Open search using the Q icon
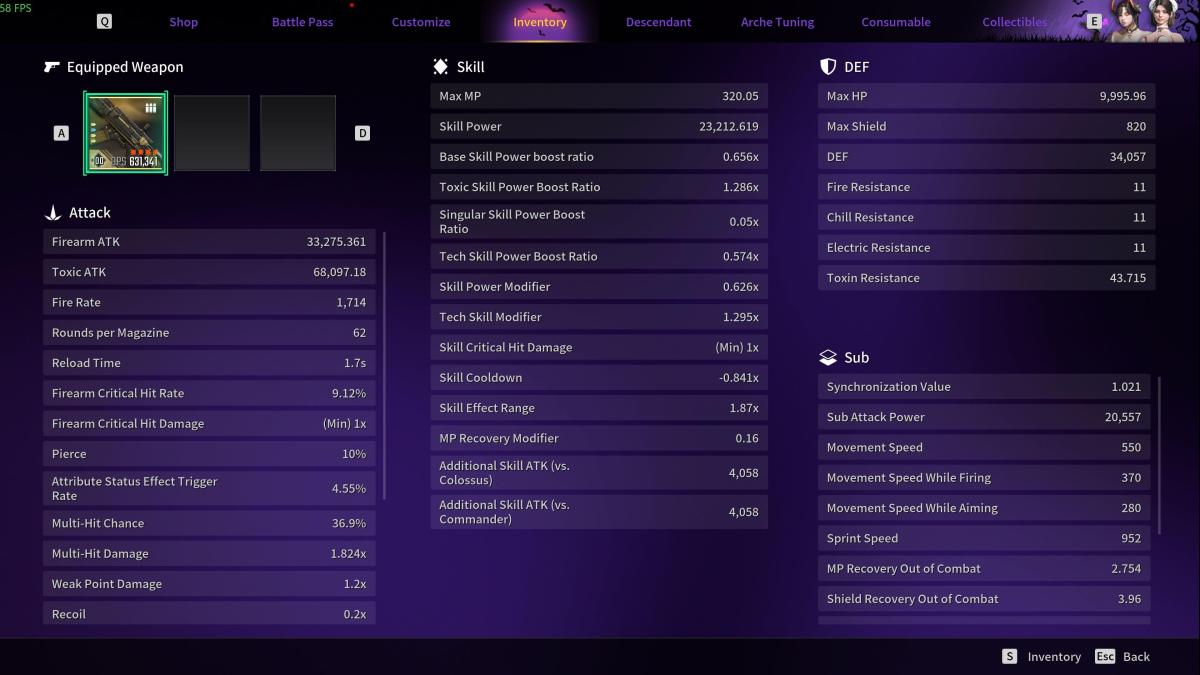This screenshot has width=1200, height=675. [x=104, y=20]
